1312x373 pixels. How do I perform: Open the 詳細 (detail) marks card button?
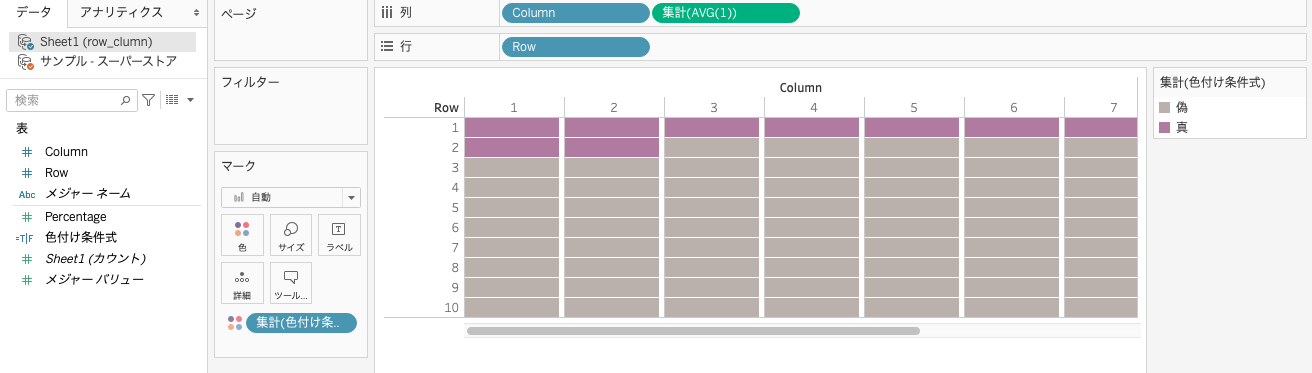[242, 283]
